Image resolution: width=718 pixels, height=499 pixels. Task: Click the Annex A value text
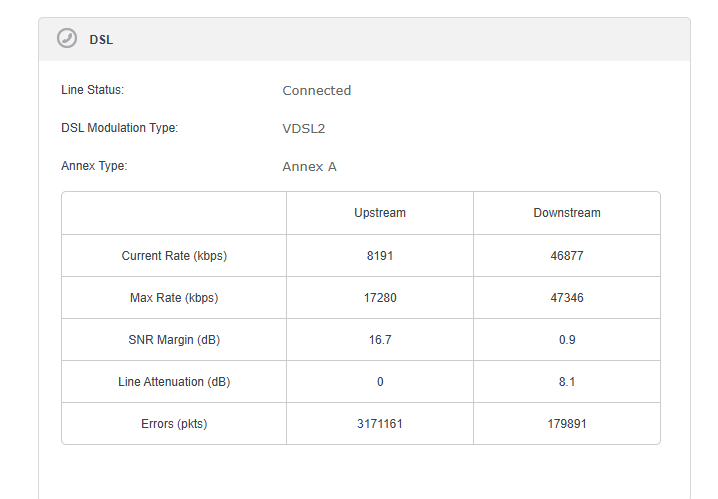(x=309, y=166)
